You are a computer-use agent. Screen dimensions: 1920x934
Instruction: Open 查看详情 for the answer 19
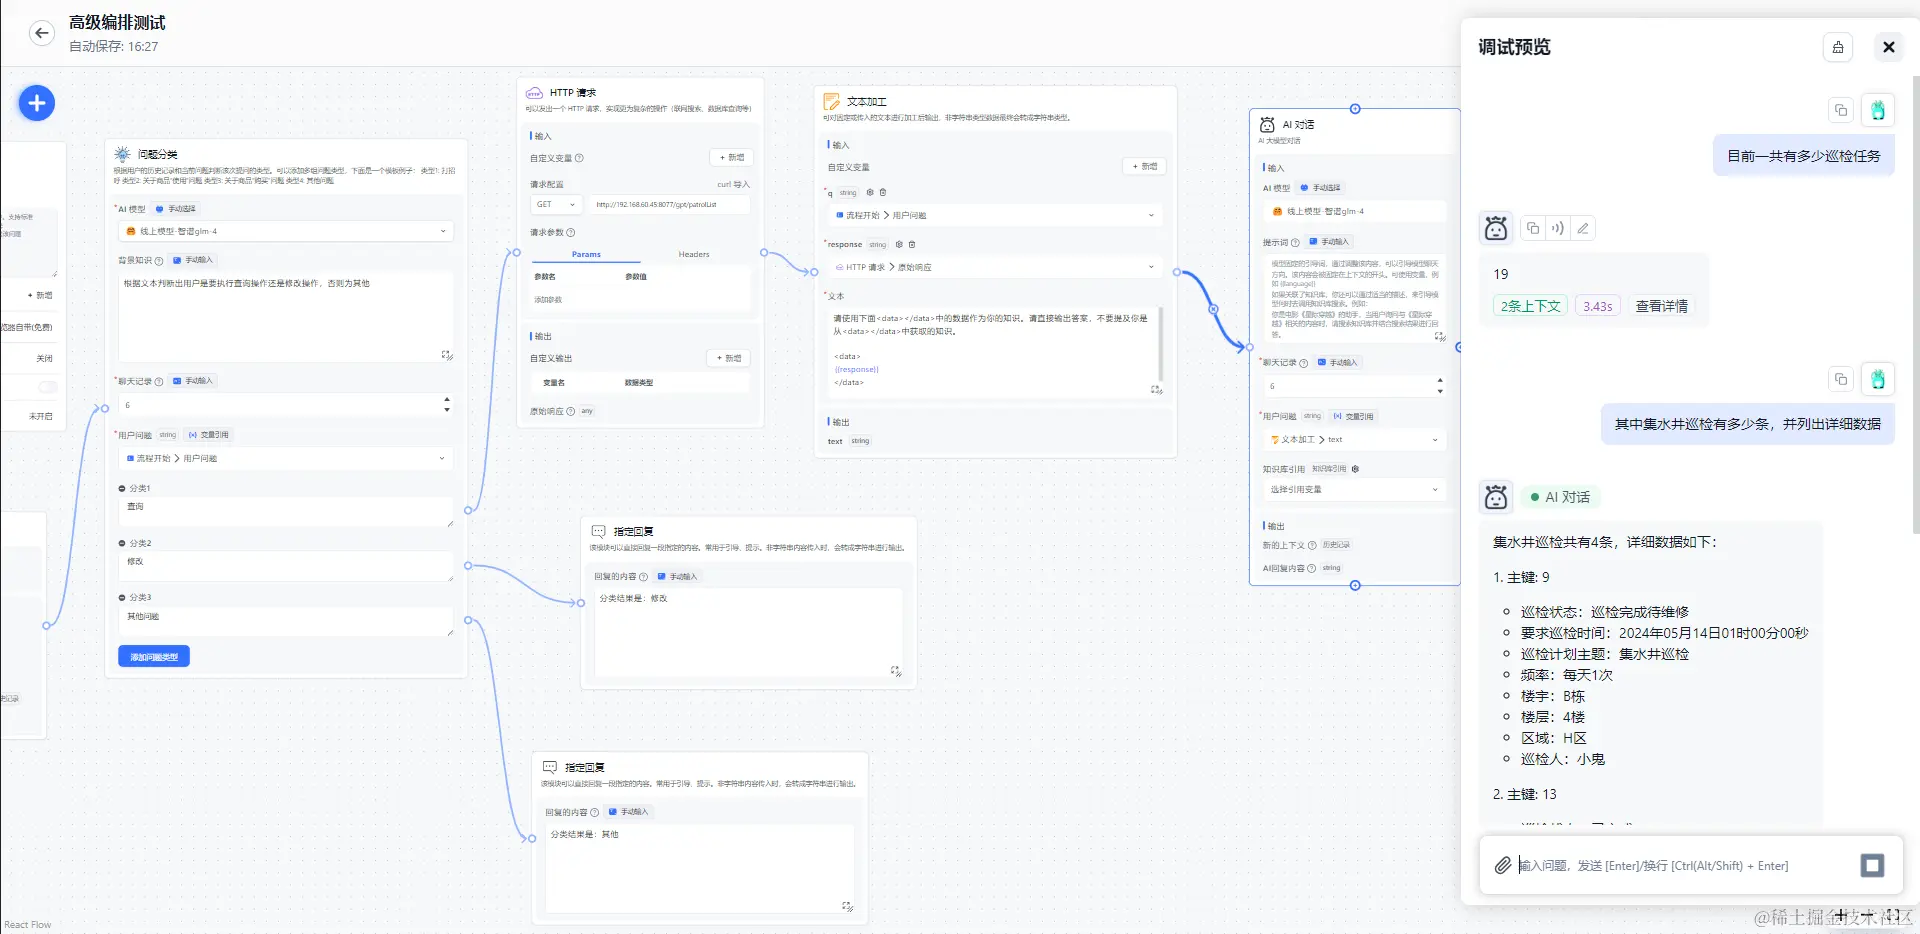[1661, 306]
